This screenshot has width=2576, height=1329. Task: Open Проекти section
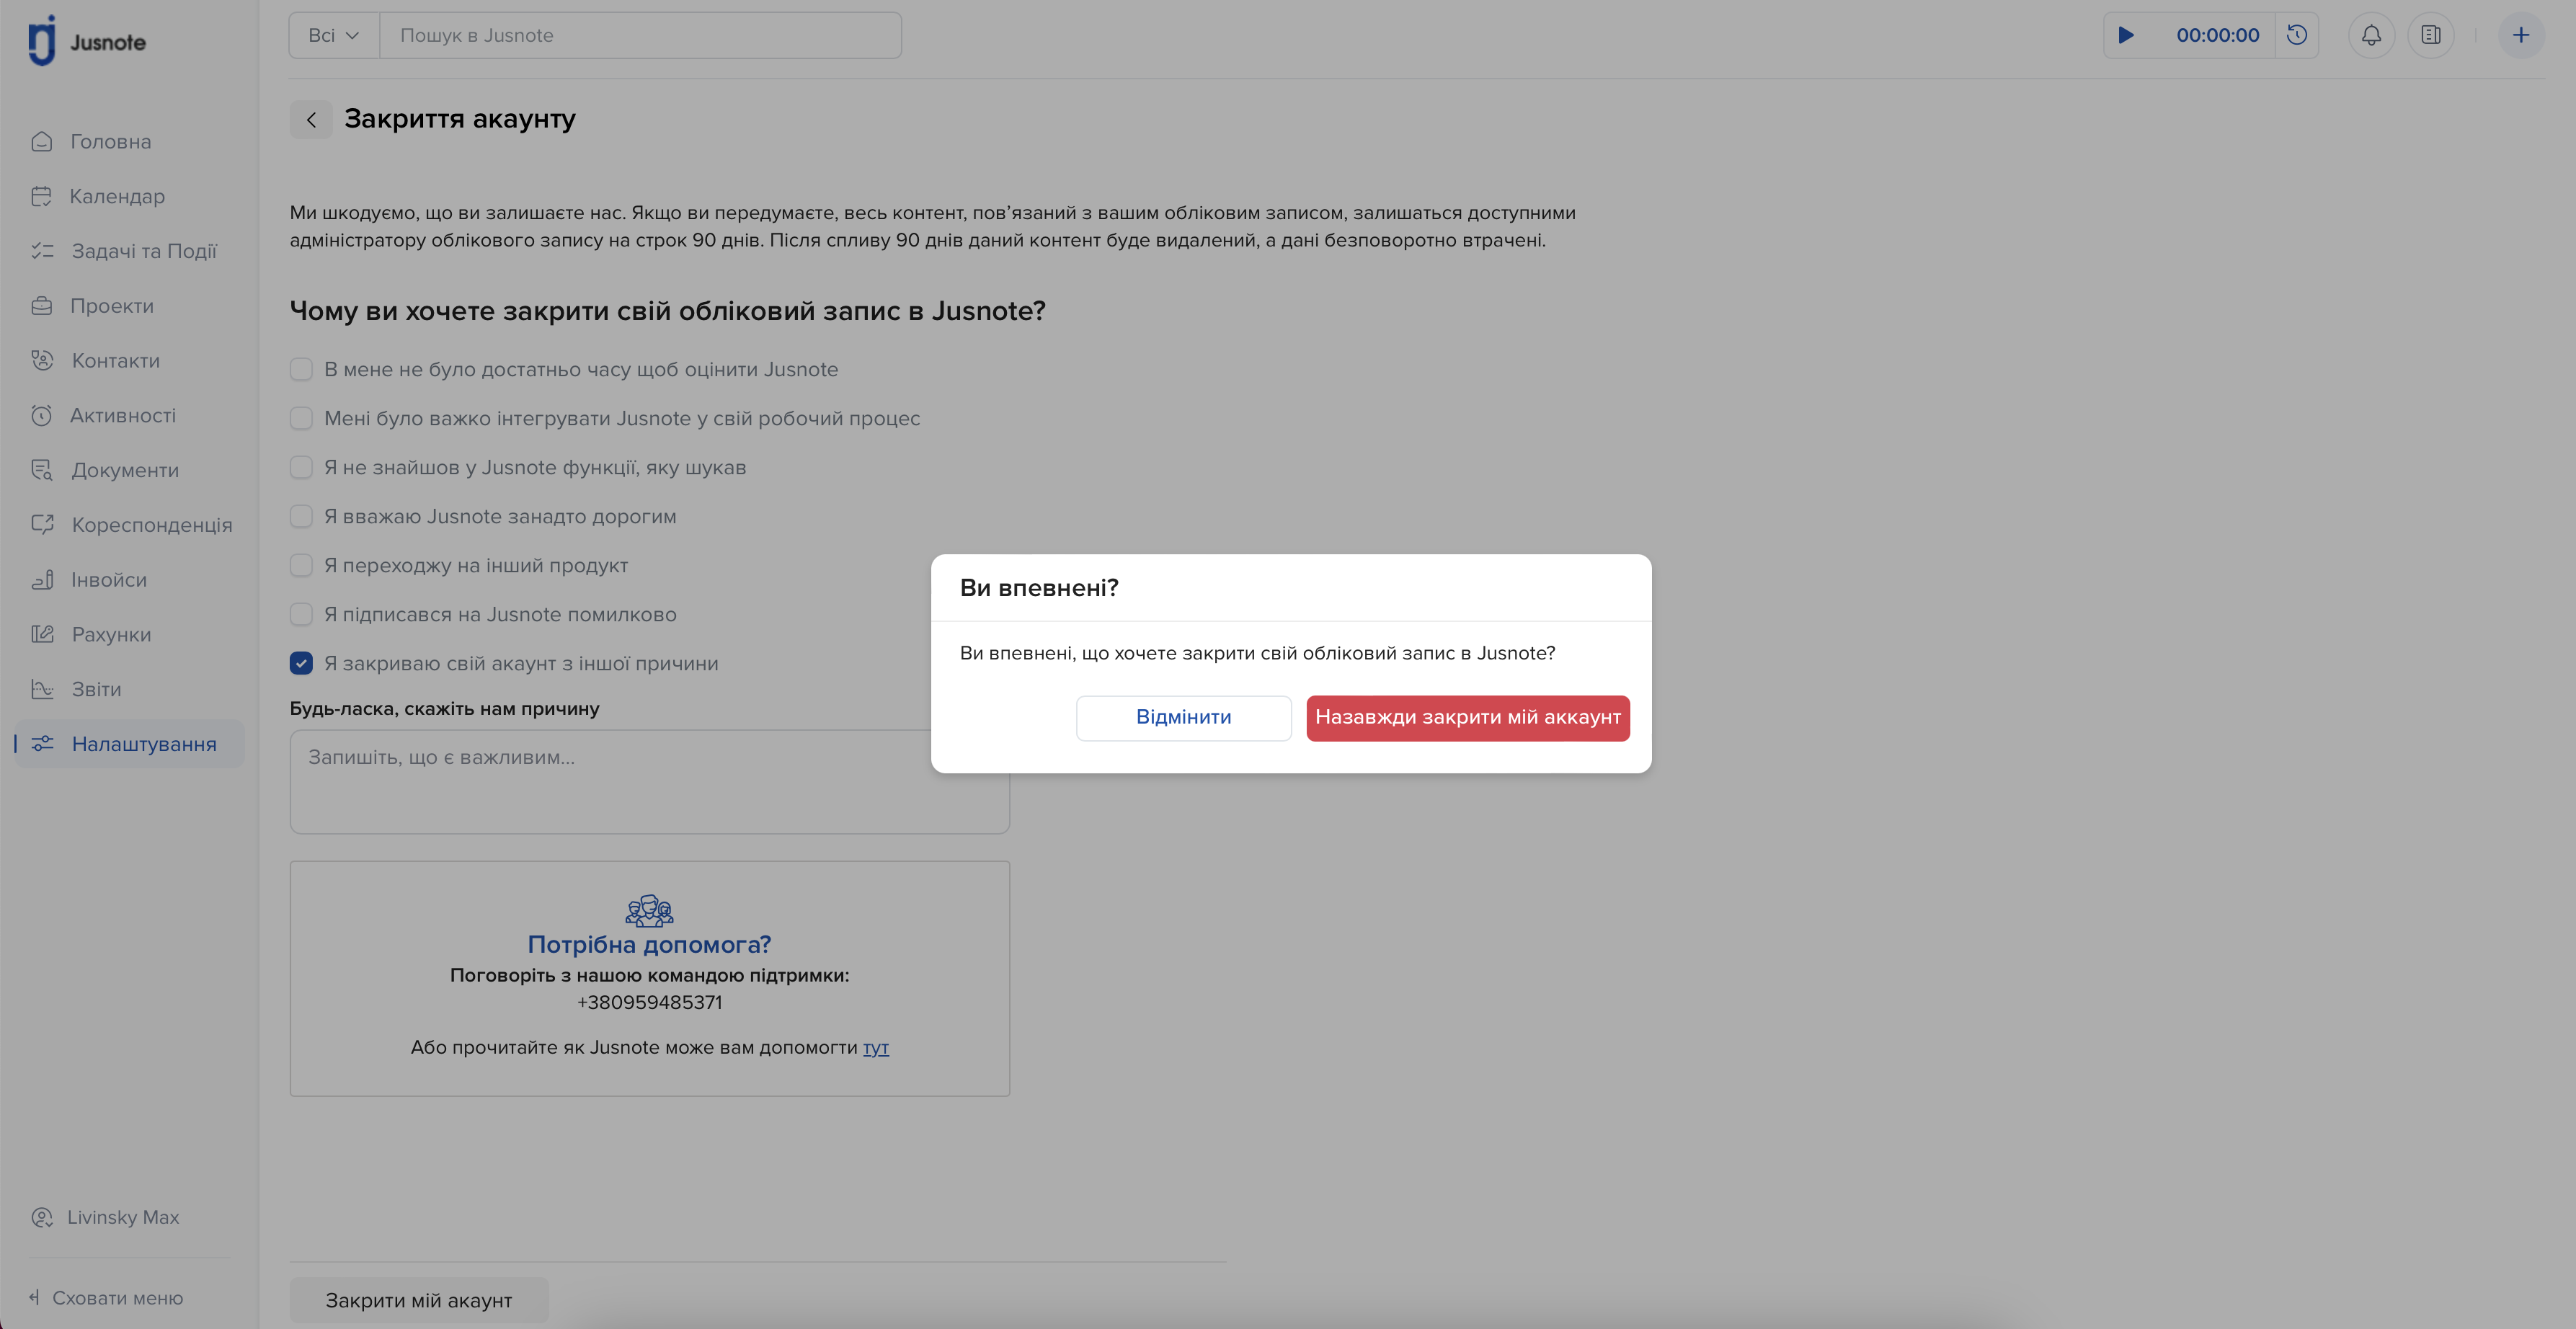(x=112, y=306)
